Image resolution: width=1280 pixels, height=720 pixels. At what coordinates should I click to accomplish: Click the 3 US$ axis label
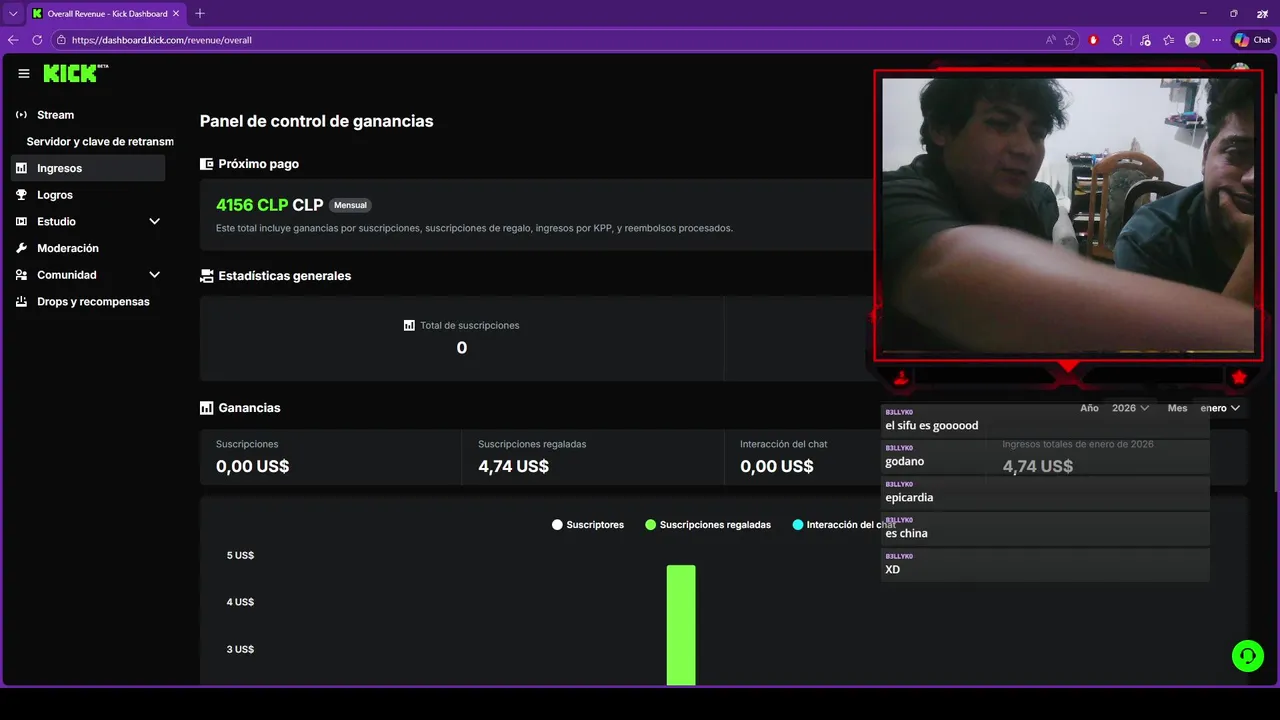point(240,649)
